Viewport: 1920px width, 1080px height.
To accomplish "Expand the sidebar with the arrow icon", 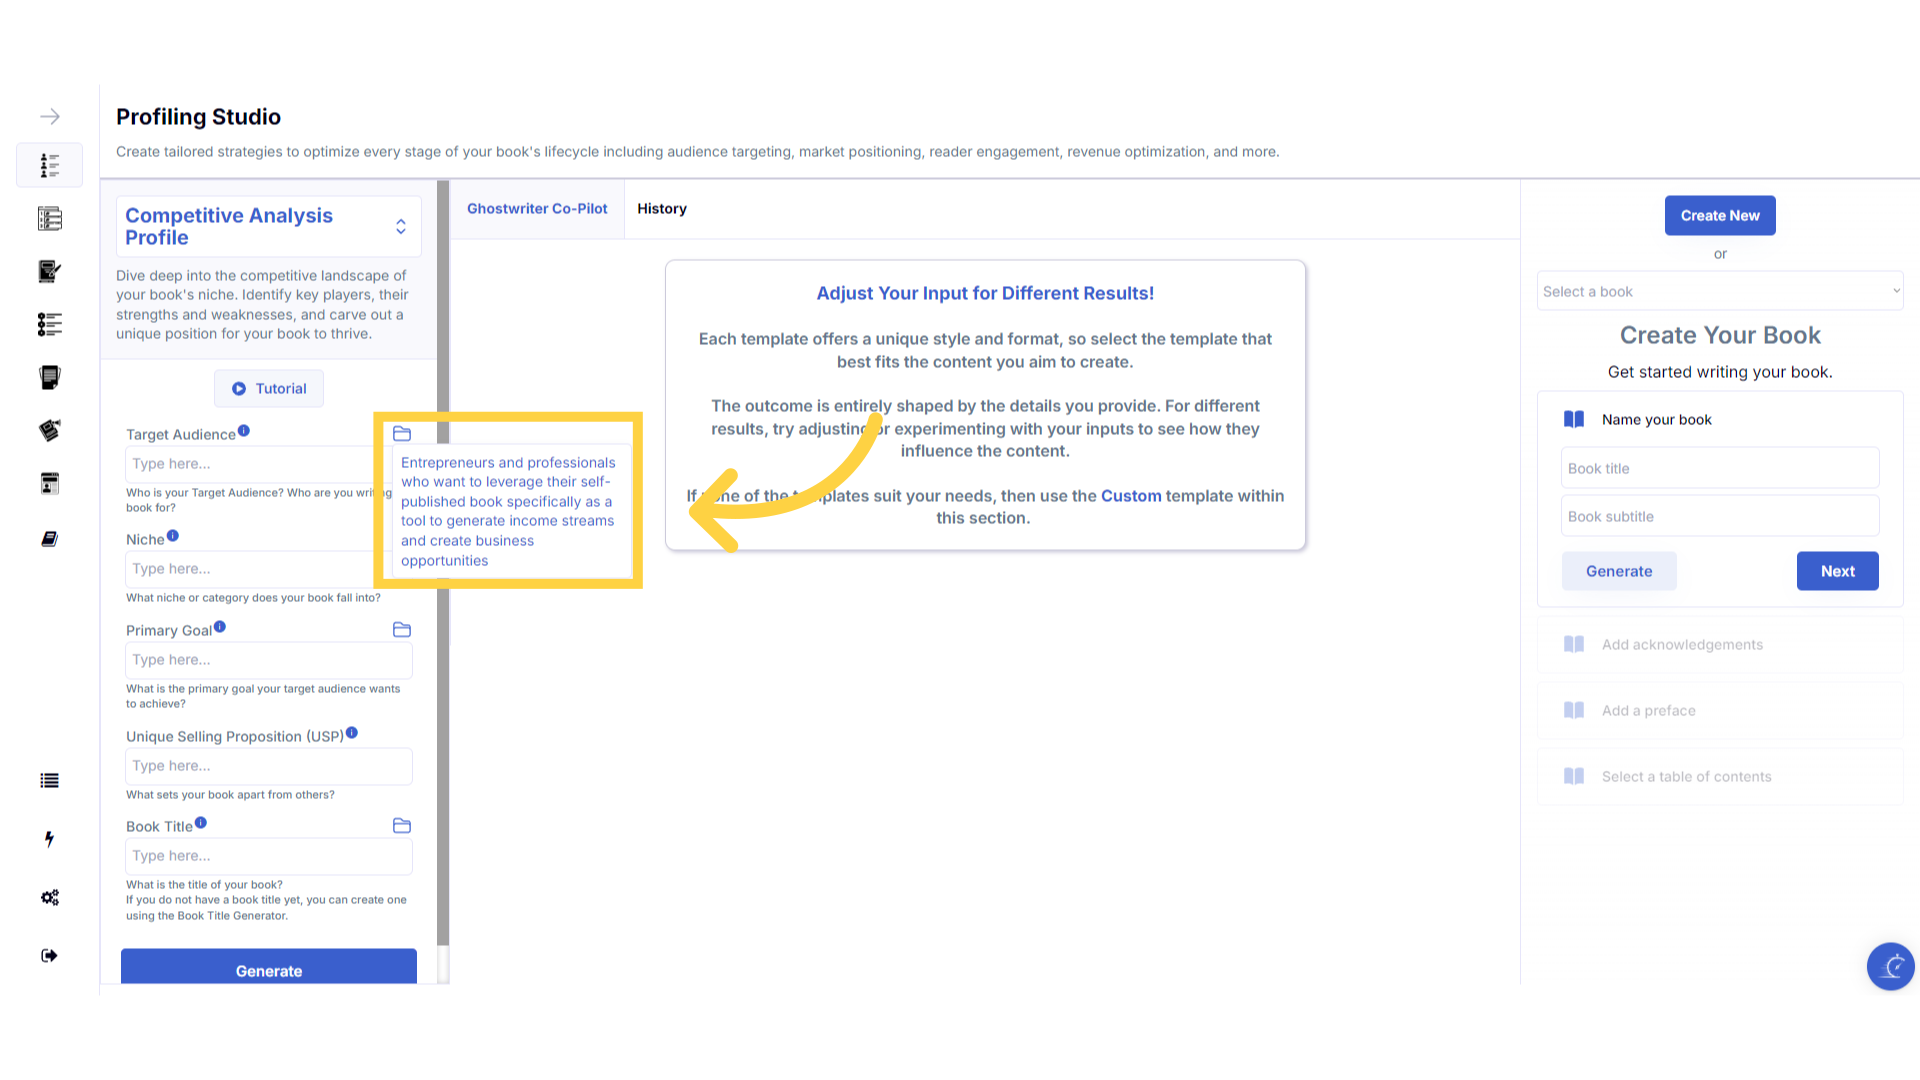I will tap(50, 117).
